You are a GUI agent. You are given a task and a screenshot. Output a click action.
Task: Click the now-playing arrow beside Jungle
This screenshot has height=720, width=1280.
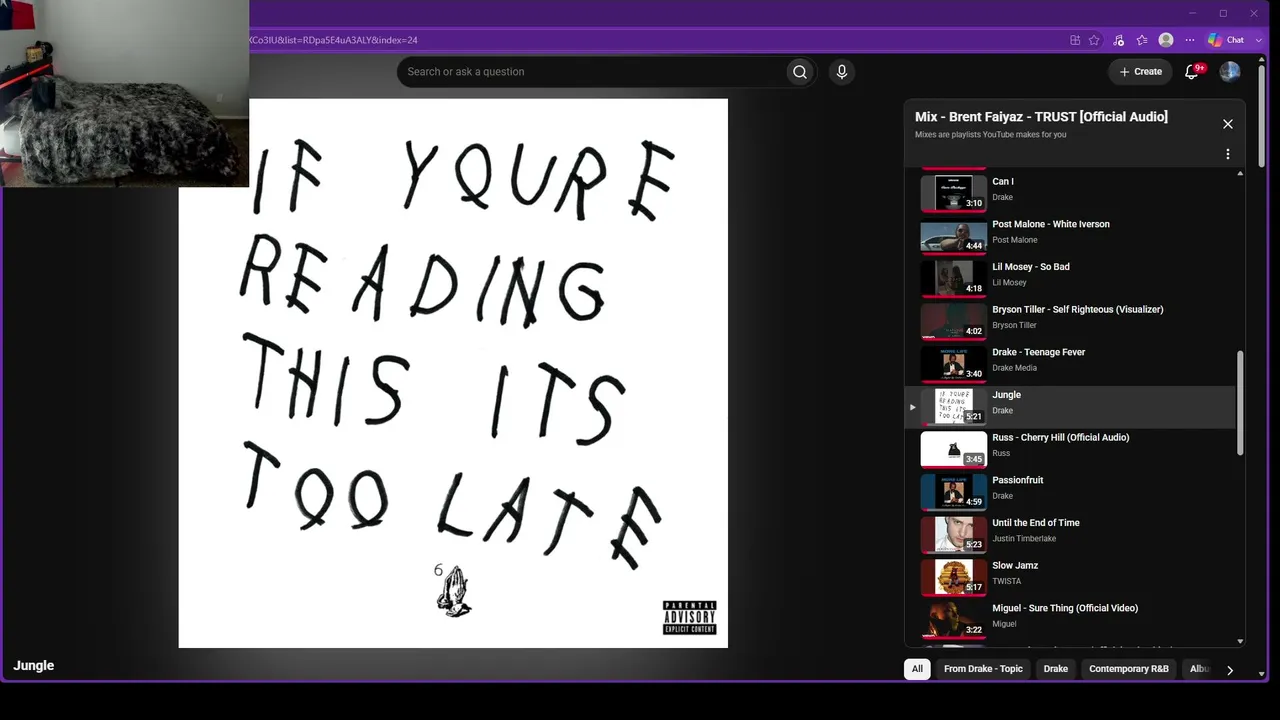tap(912, 407)
